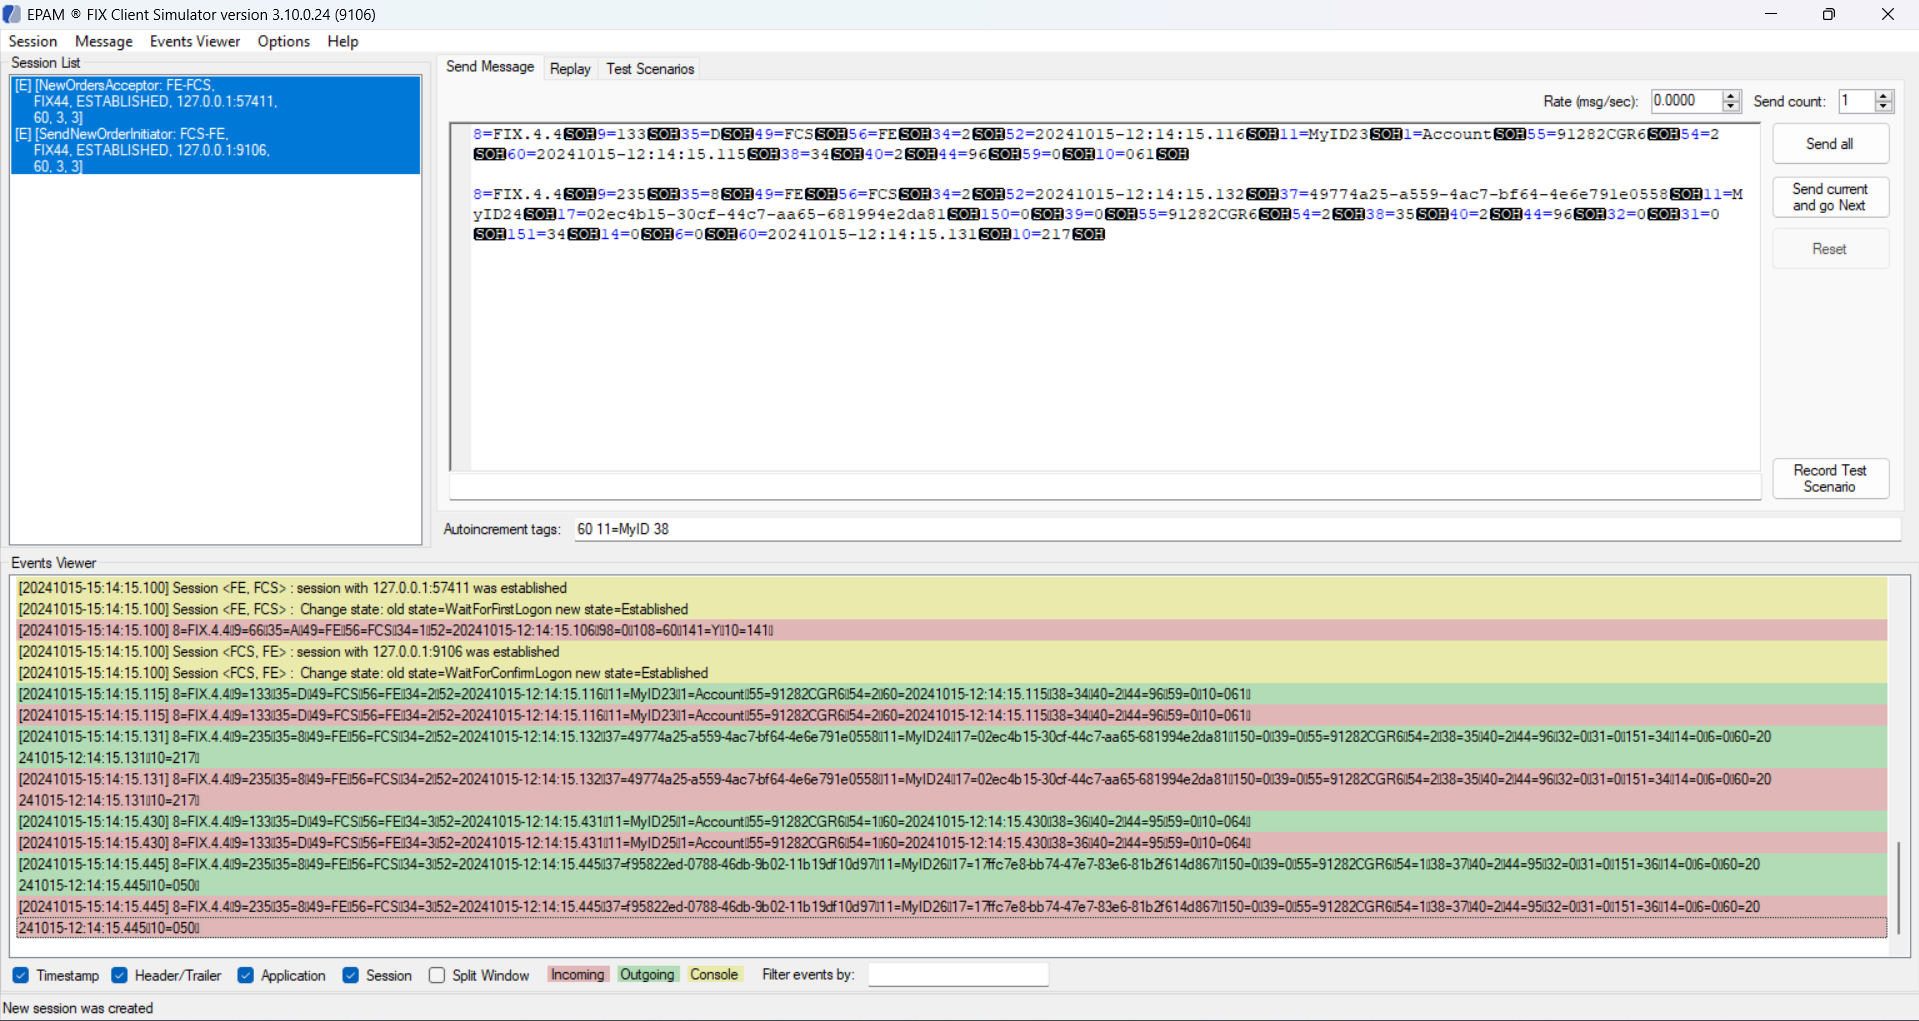The width and height of the screenshot is (1919, 1021).
Task: Toggle the Timestamp checkbox
Action: point(21,975)
